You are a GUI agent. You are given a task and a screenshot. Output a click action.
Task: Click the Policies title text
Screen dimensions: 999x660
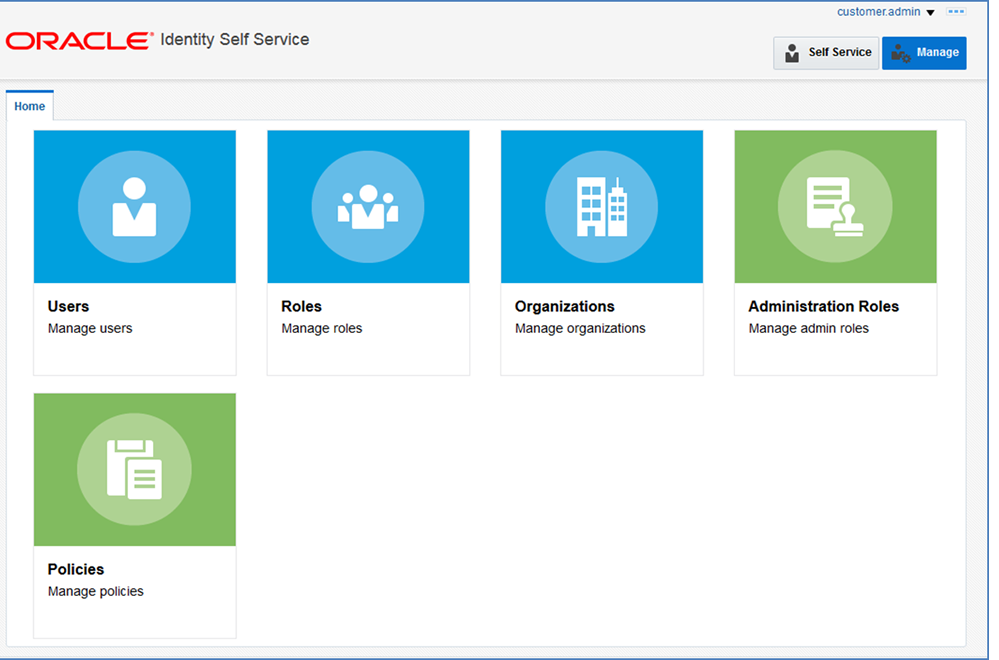pyautogui.click(x=76, y=569)
